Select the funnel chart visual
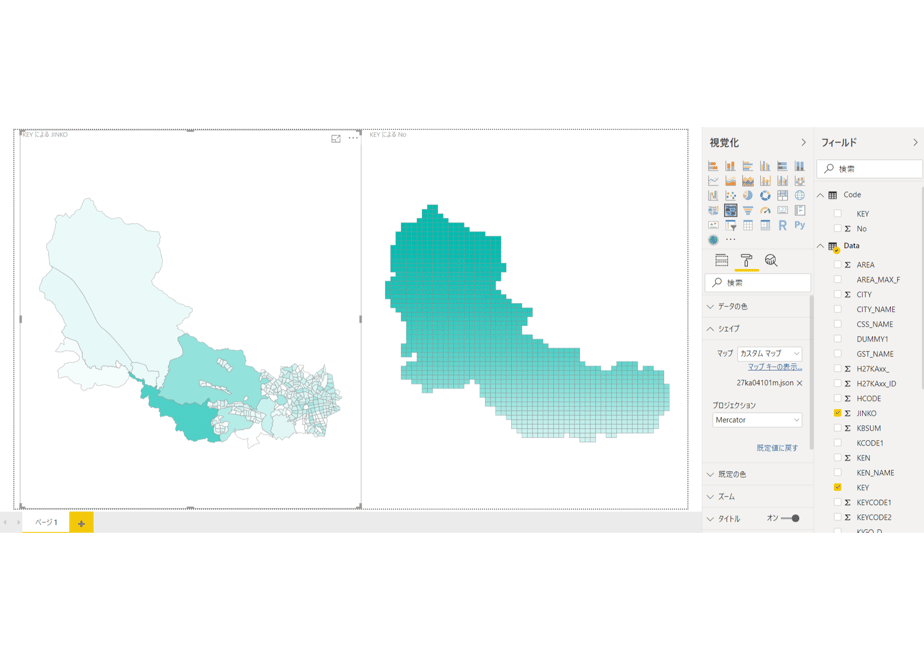Image resolution: width=924 pixels, height=660 pixels. click(x=748, y=210)
